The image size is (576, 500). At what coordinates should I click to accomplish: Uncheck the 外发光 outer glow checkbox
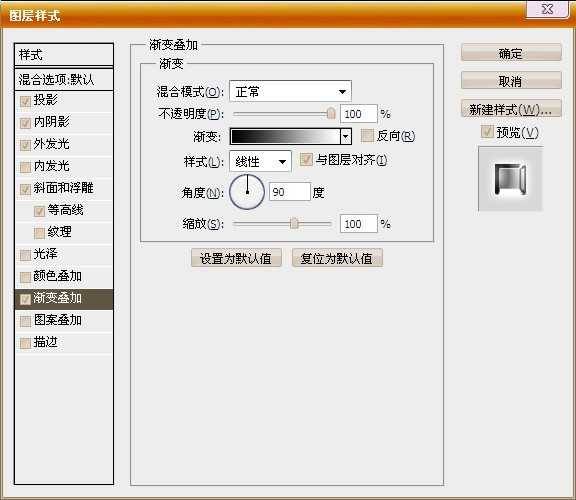[25, 145]
